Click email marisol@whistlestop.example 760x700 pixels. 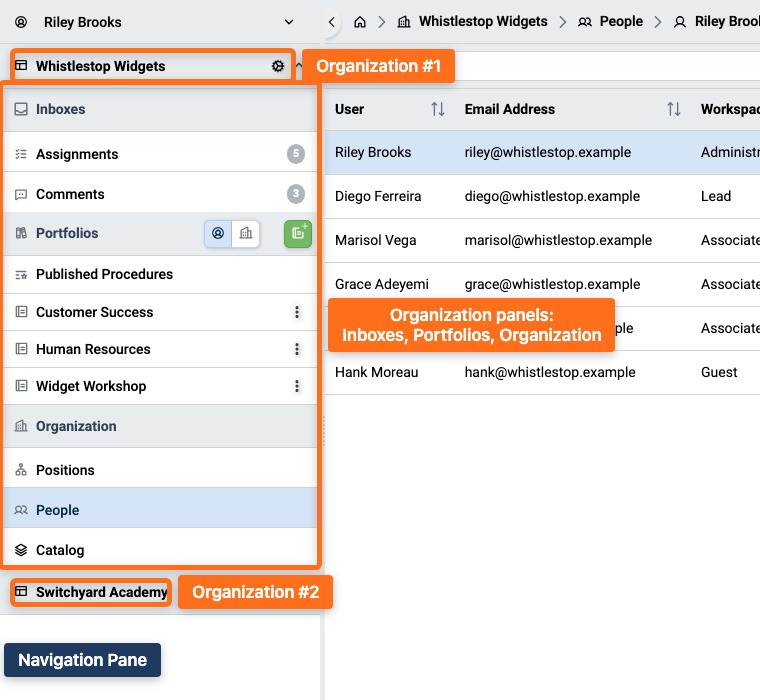click(x=558, y=240)
